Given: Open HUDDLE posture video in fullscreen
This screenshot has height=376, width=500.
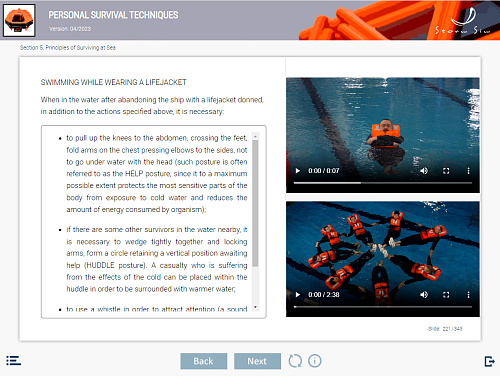Looking at the screenshot, I should (446, 295).
